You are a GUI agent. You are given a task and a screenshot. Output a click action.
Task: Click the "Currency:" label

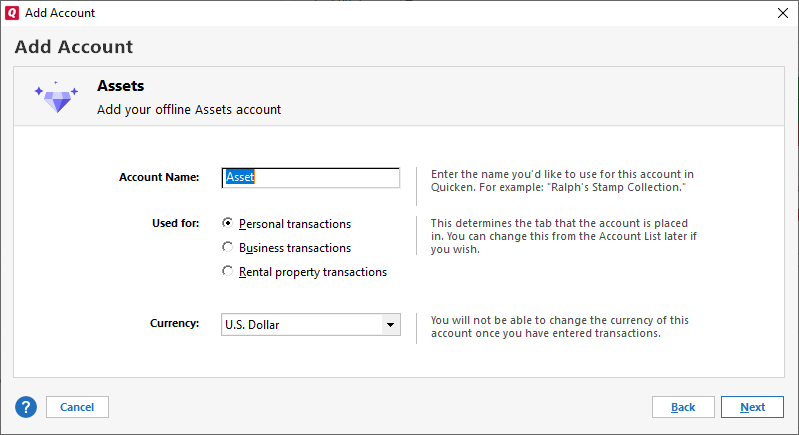(x=175, y=324)
